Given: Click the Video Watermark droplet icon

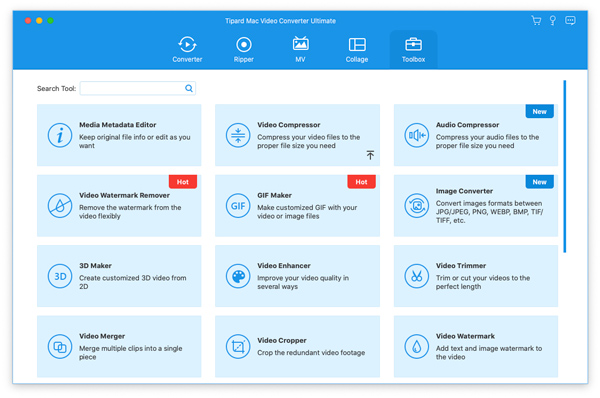Looking at the screenshot, I should [416, 346].
